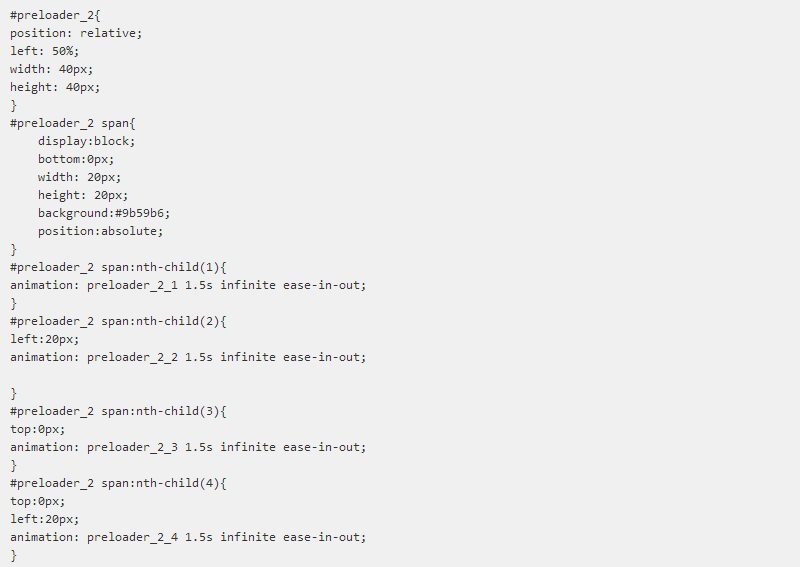Image resolution: width=800 pixels, height=567 pixels.
Task: Click the span:nth-child(2) selector line
Action: [119, 321]
